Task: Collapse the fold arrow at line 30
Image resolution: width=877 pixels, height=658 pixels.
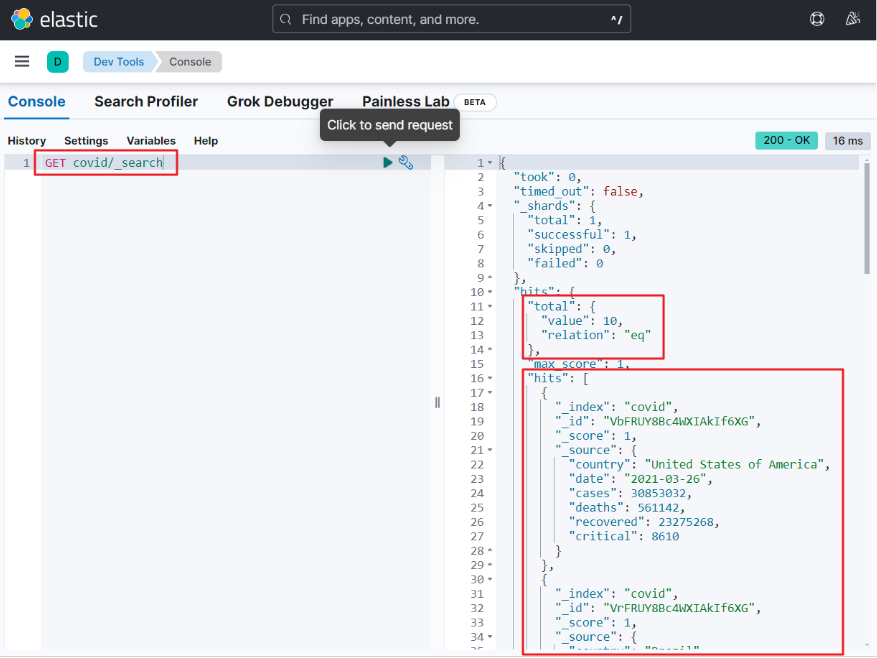Action: [490, 580]
